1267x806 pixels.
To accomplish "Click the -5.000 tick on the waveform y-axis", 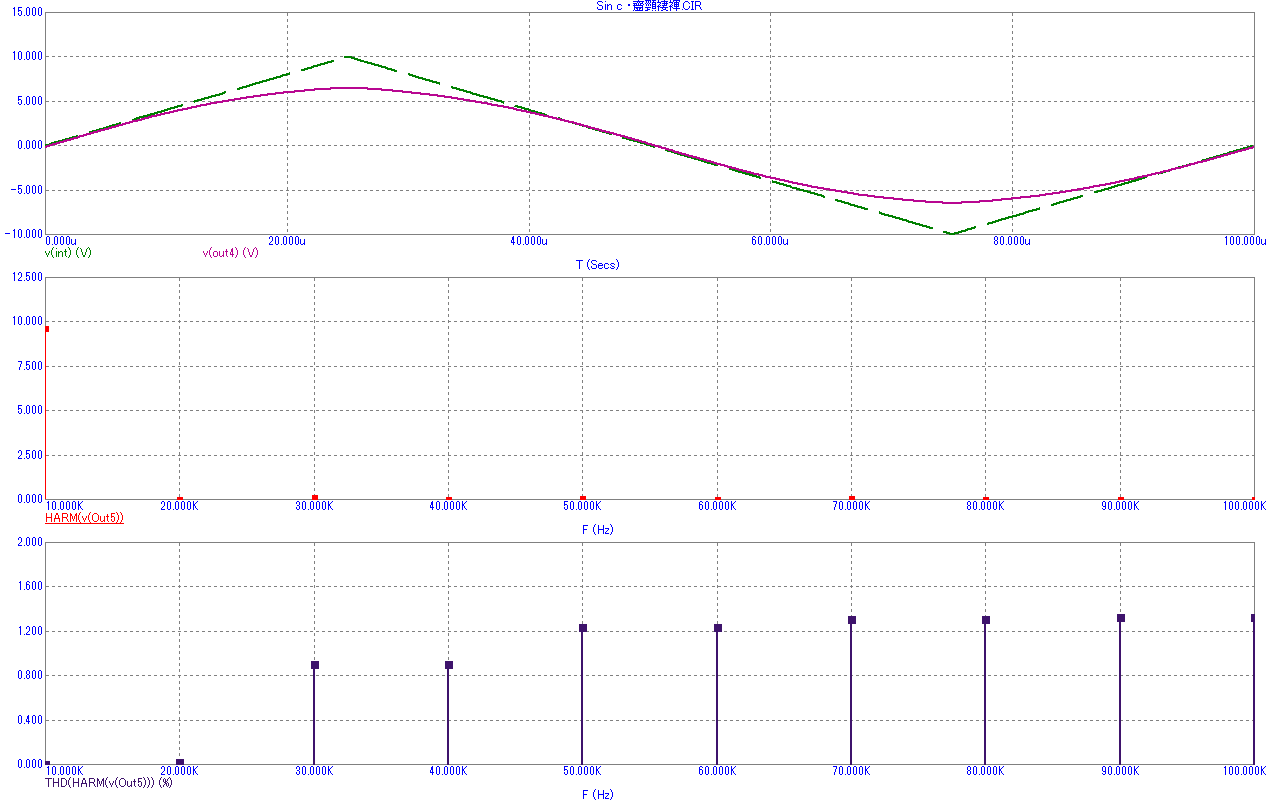I will pyautogui.click(x=24, y=190).
